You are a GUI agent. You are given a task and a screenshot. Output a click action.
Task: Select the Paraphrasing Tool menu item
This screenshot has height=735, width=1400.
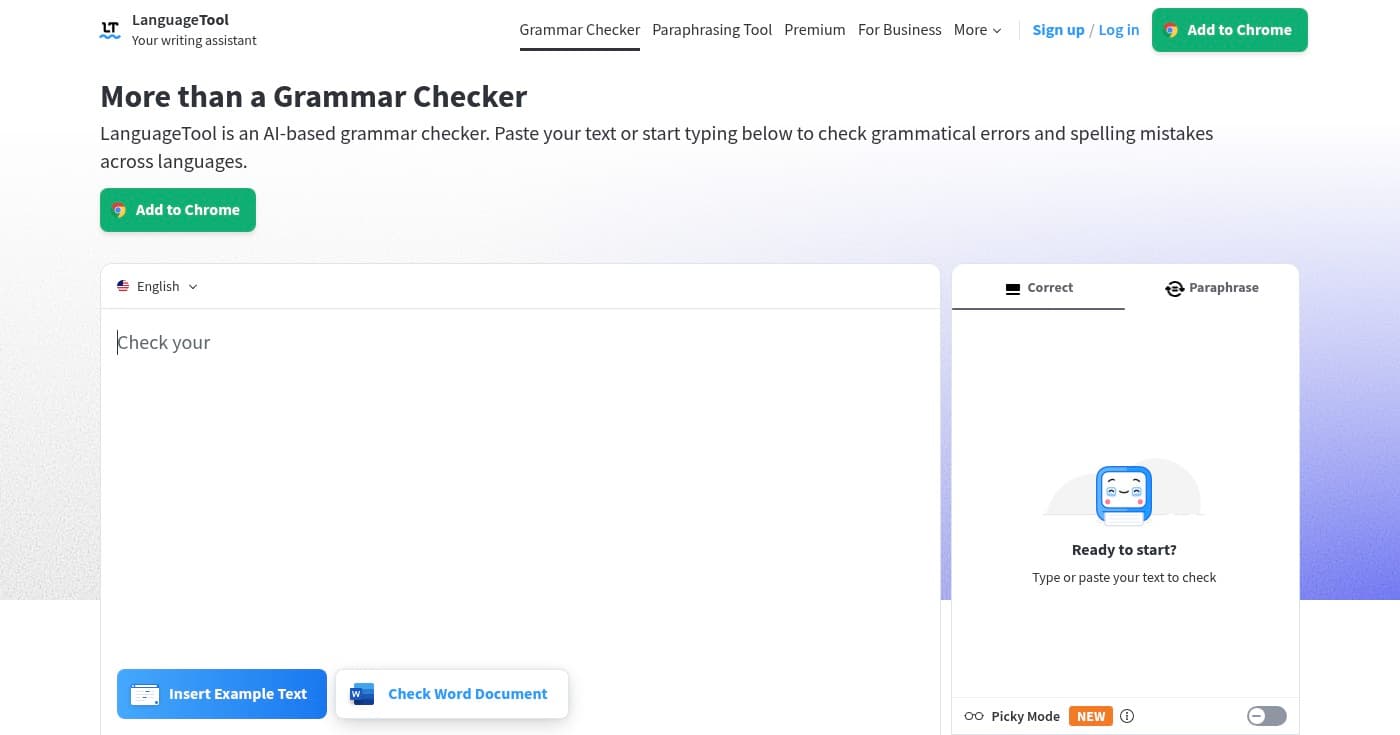[x=712, y=30]
